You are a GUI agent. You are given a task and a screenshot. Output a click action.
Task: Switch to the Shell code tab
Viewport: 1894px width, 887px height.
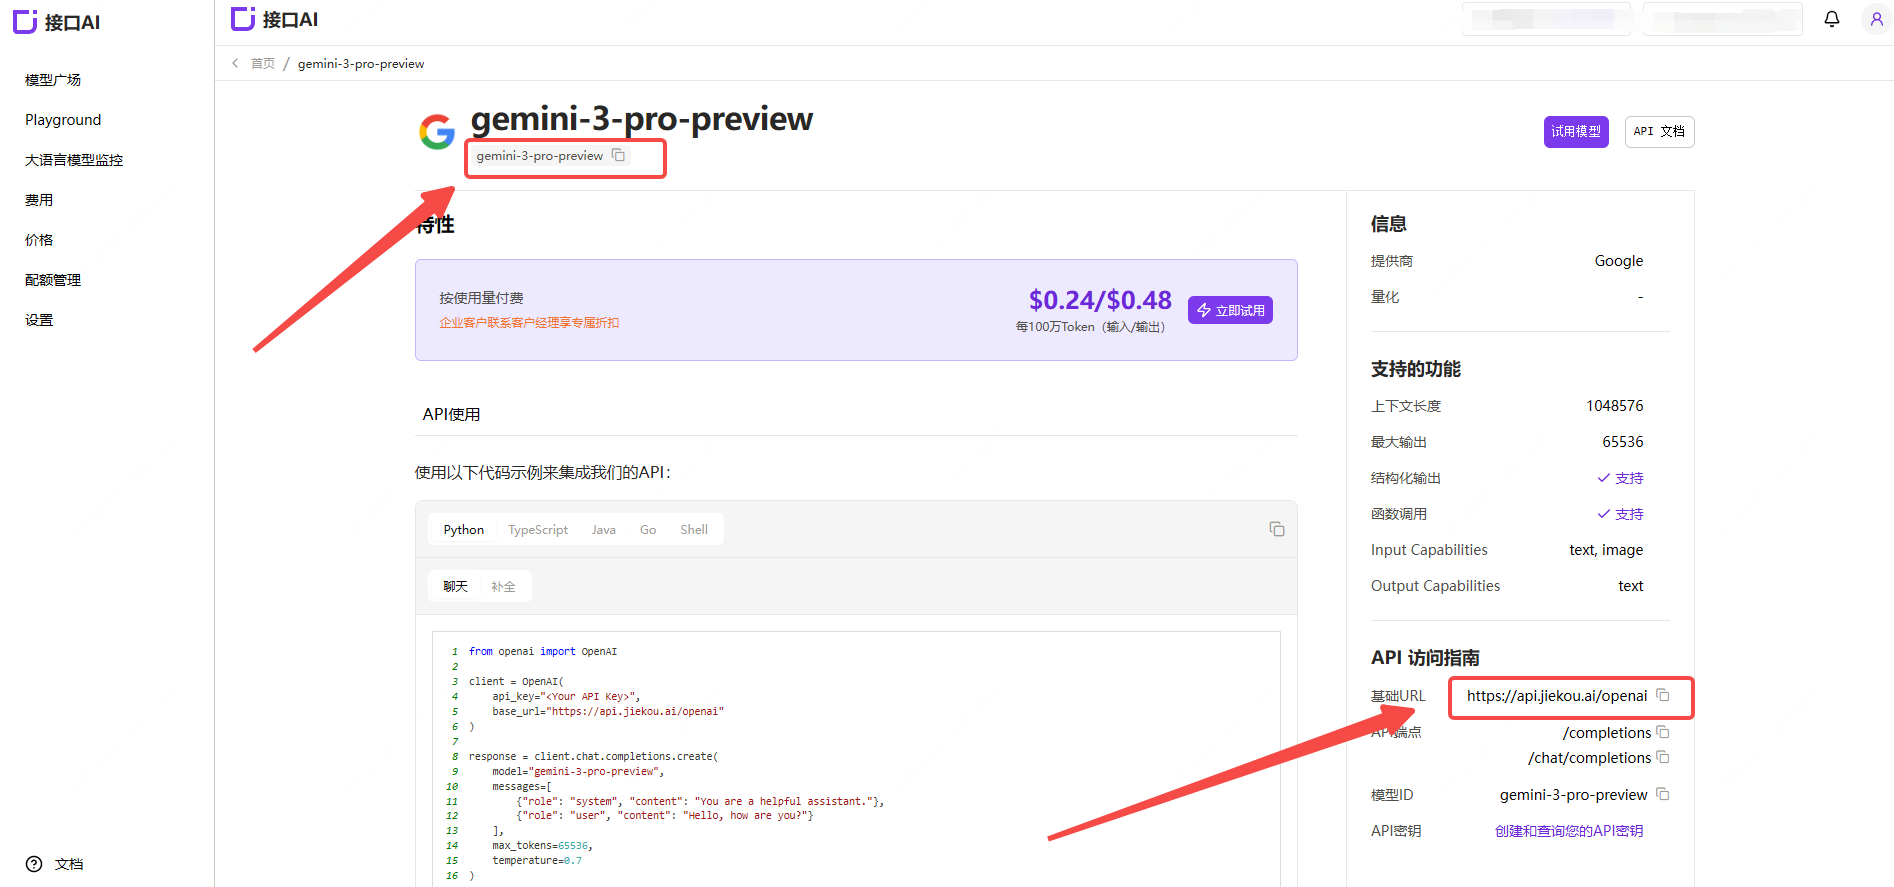(694, 530)
